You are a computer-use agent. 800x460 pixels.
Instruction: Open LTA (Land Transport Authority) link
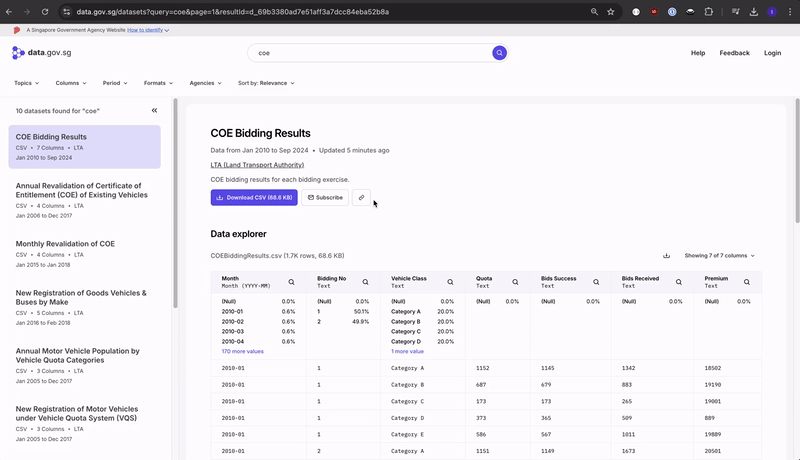pyautogui.click(x=257, y=165)
